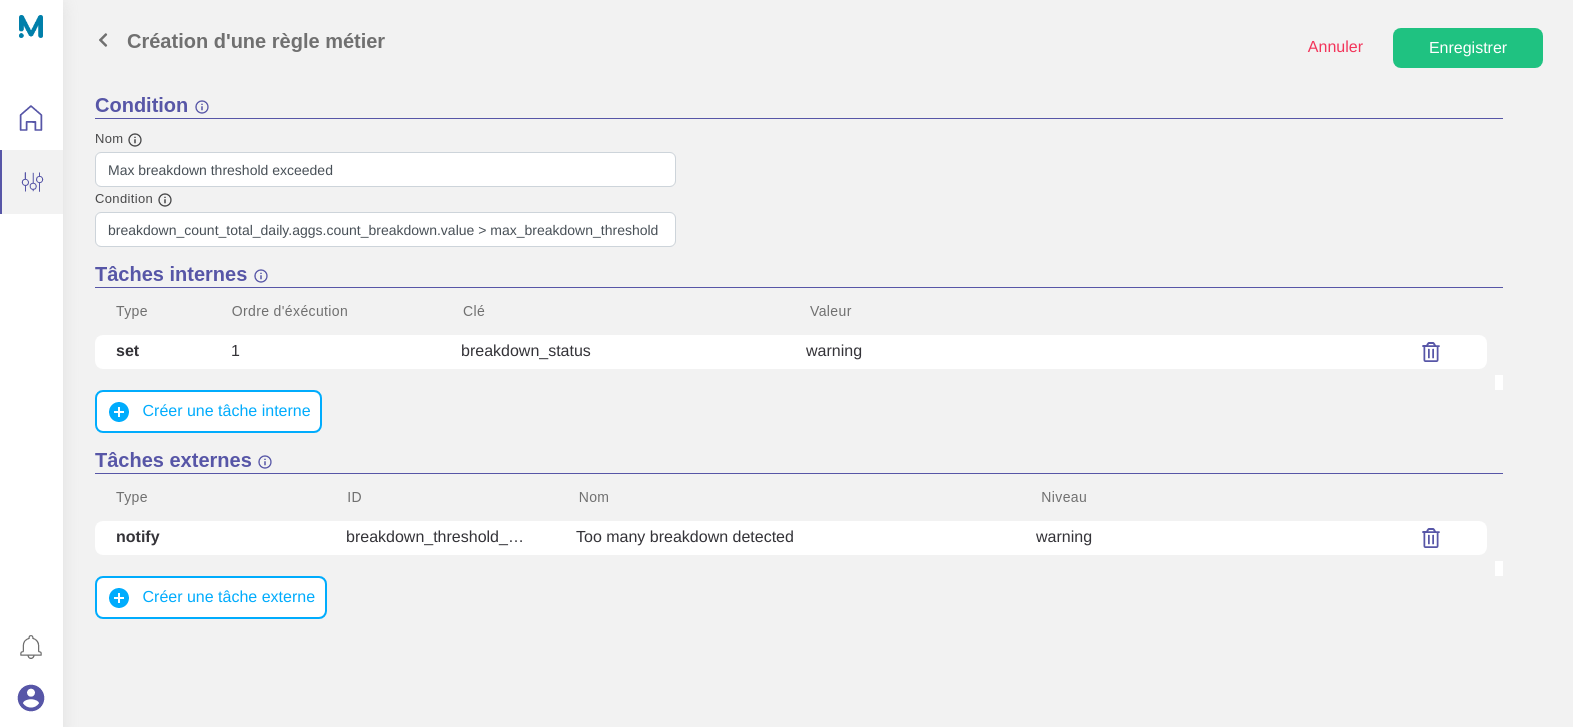Image resolution: width=1573 pixels, height=727 pixels.
Task: Click plus icon in Créer une tâche interne
Action: 119,412
